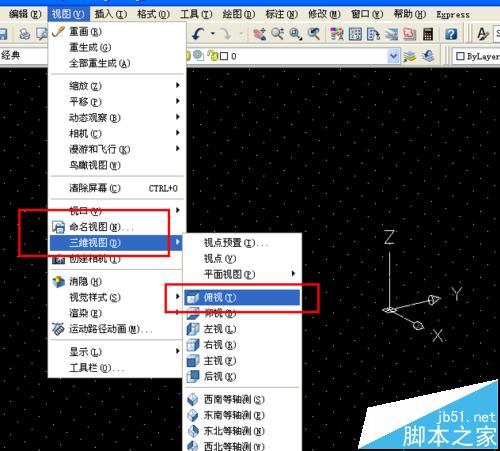
Task: Toggle the layer 0 lock icon
Action: (x=212, y=55)
